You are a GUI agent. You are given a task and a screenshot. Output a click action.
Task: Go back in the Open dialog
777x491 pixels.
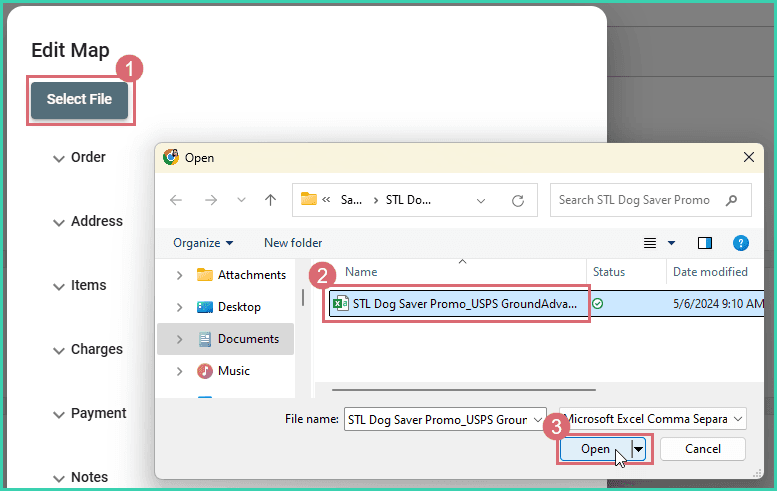(176, 200)
